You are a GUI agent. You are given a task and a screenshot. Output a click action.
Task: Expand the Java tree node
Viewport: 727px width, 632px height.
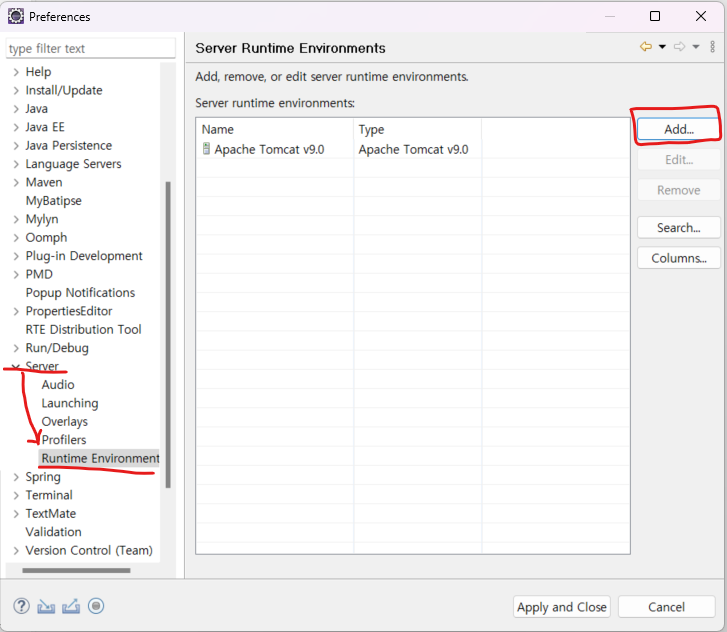click(x=16, y=109)
